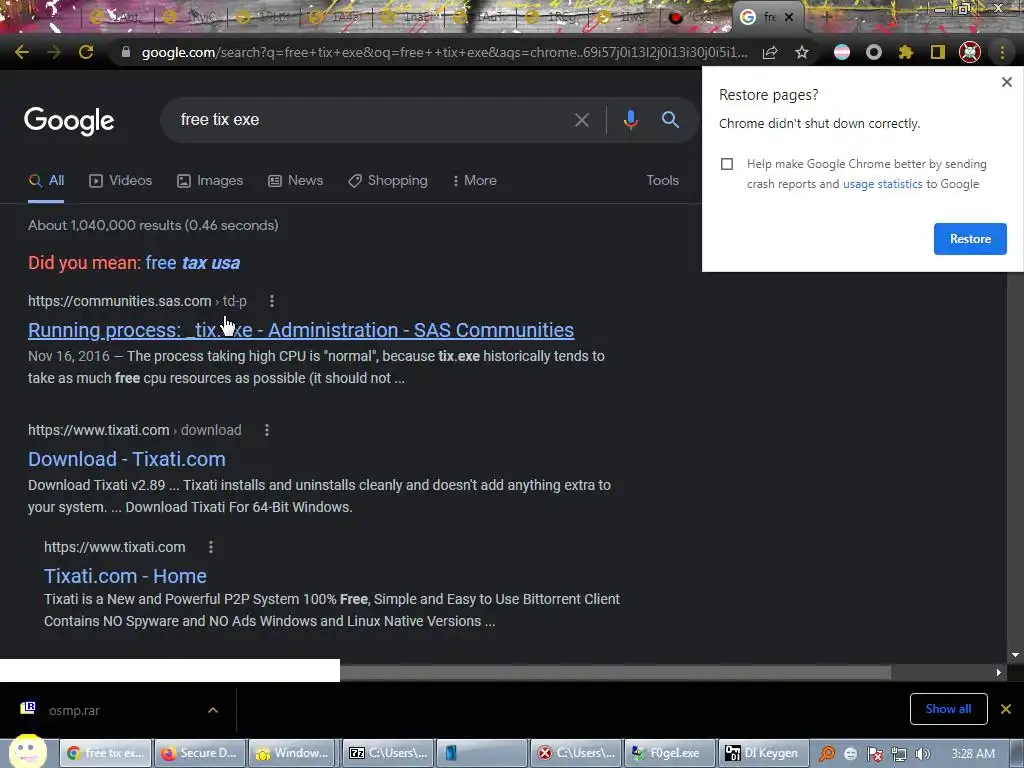Open Tixati.com - Home result

point(125,577)
